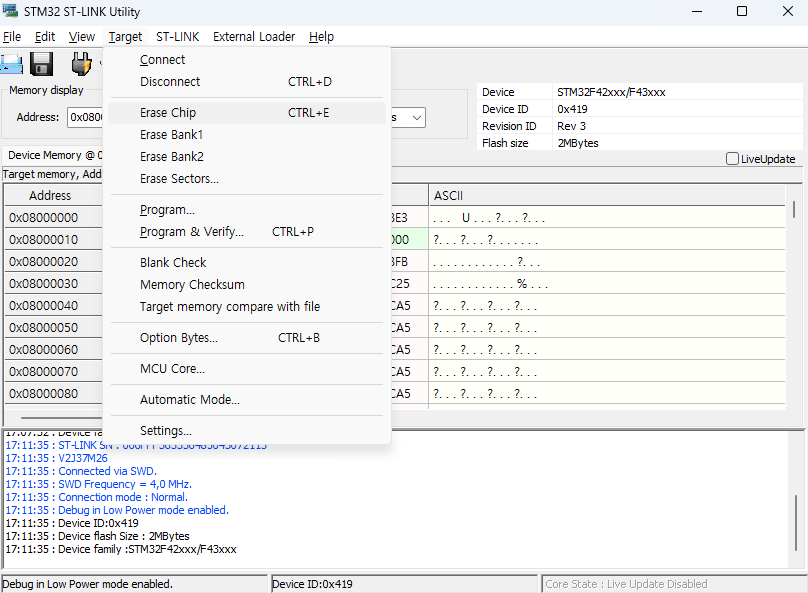This screenshot has height=593, width=808.
Task: Select Target memory compare with file
Action: [247, 307]
